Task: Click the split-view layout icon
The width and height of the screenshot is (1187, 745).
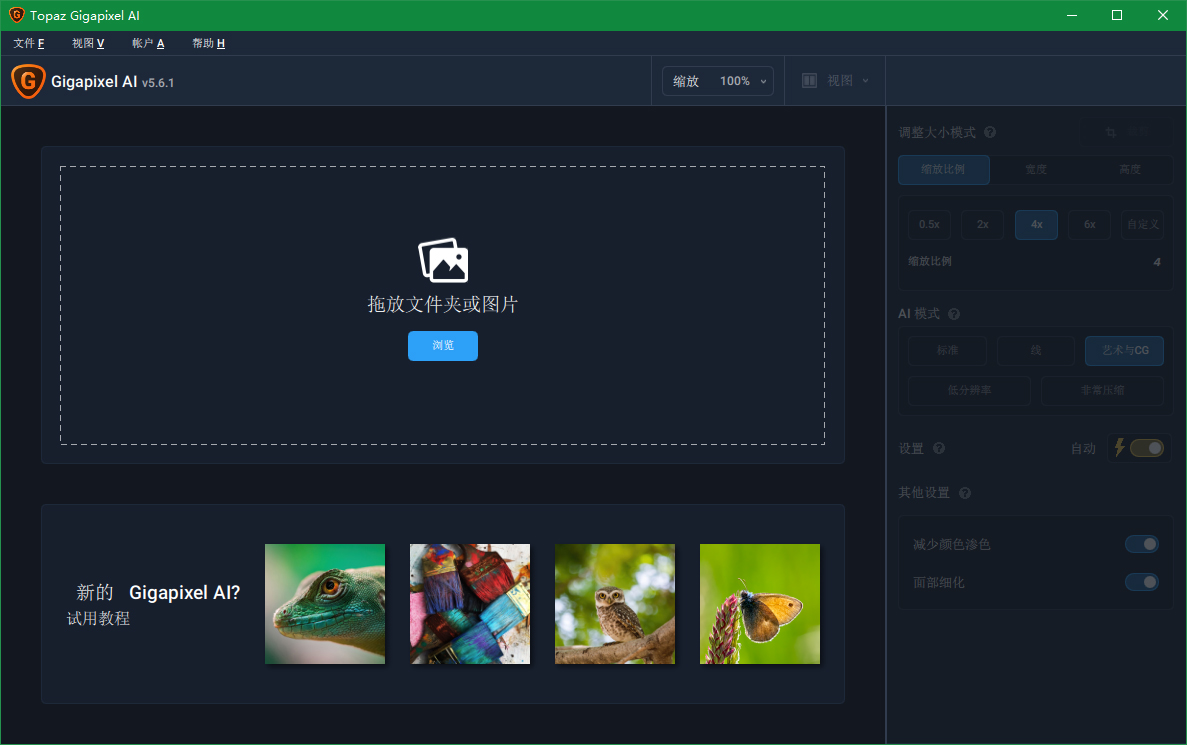Action: point(809,80)
